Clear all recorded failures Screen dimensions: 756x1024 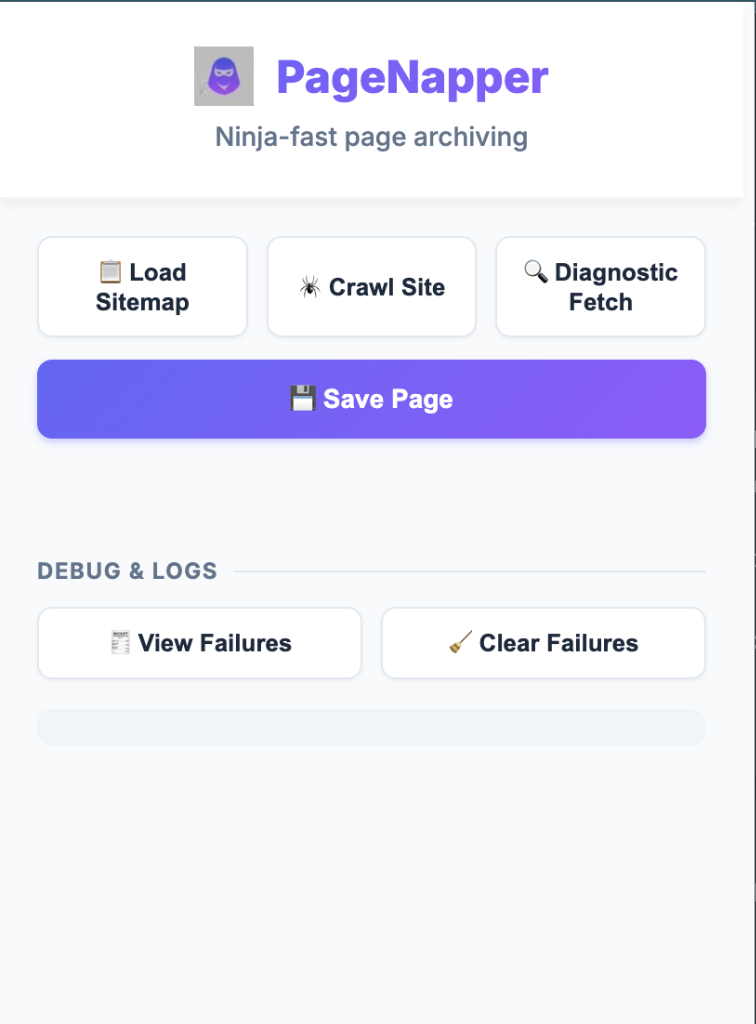(x=543, y=642)
